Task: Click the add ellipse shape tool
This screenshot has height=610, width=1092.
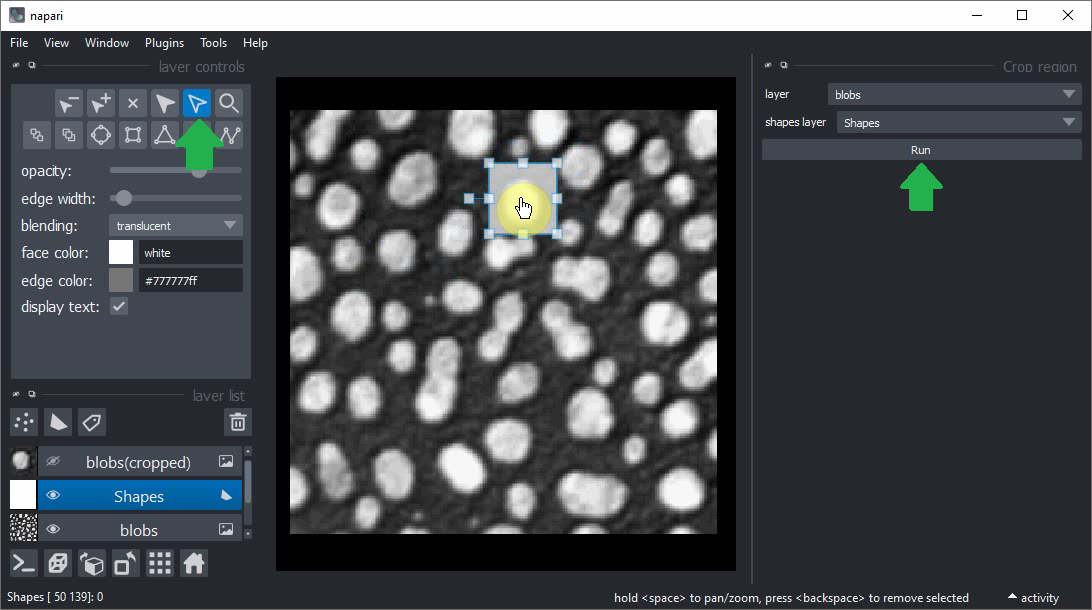Action: point(100,135)
